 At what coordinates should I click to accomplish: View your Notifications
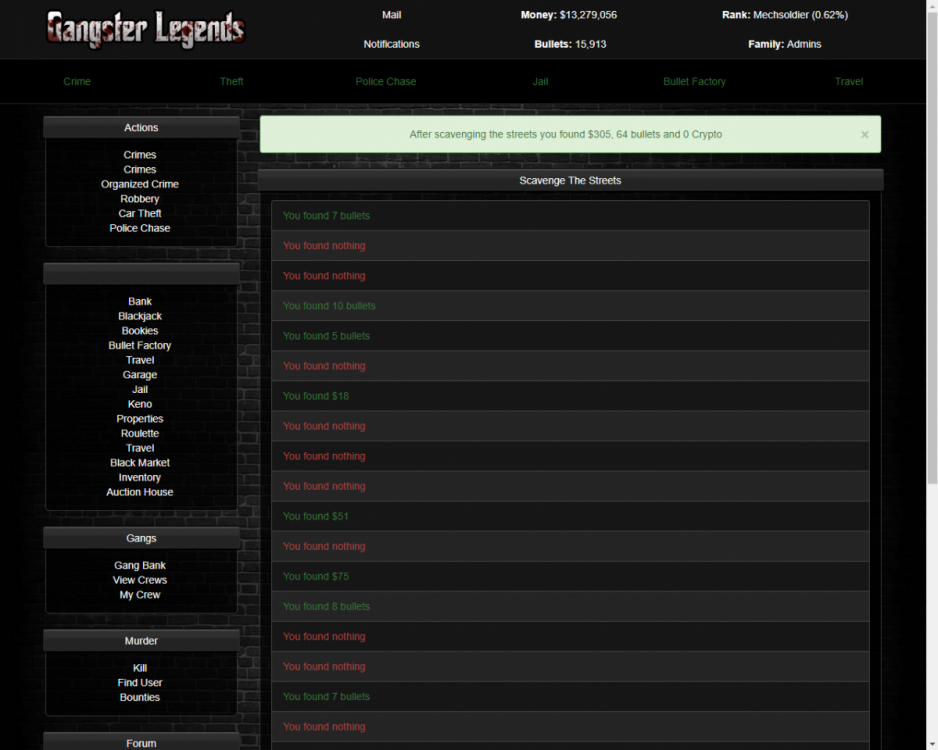[x=391, y=44]
